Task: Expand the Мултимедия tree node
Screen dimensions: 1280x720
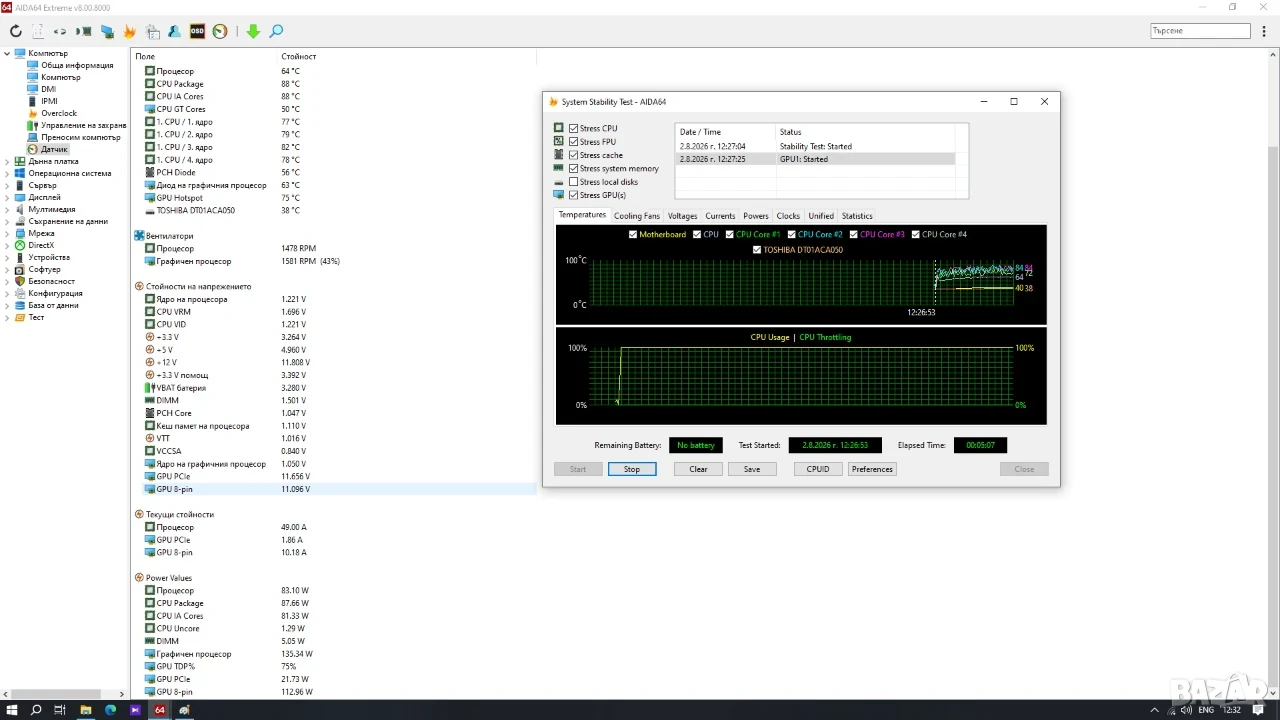Action: (8, 209)
